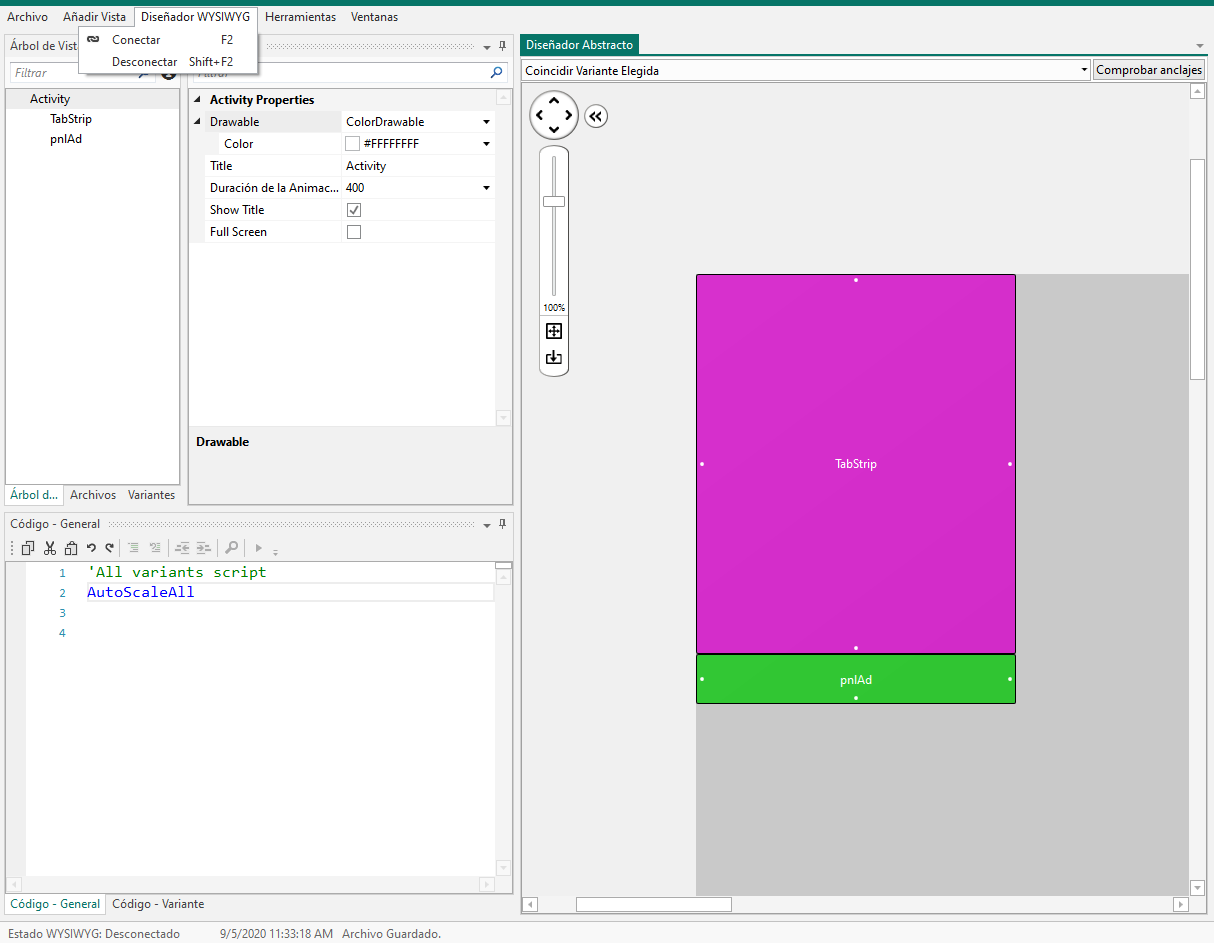
Task: Click the white Color swatch
Action: pyautogui.click(x=352, y=144)
